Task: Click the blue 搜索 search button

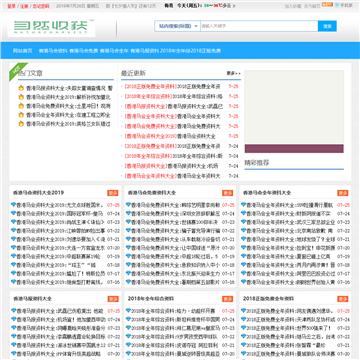Action: [327, 26]
